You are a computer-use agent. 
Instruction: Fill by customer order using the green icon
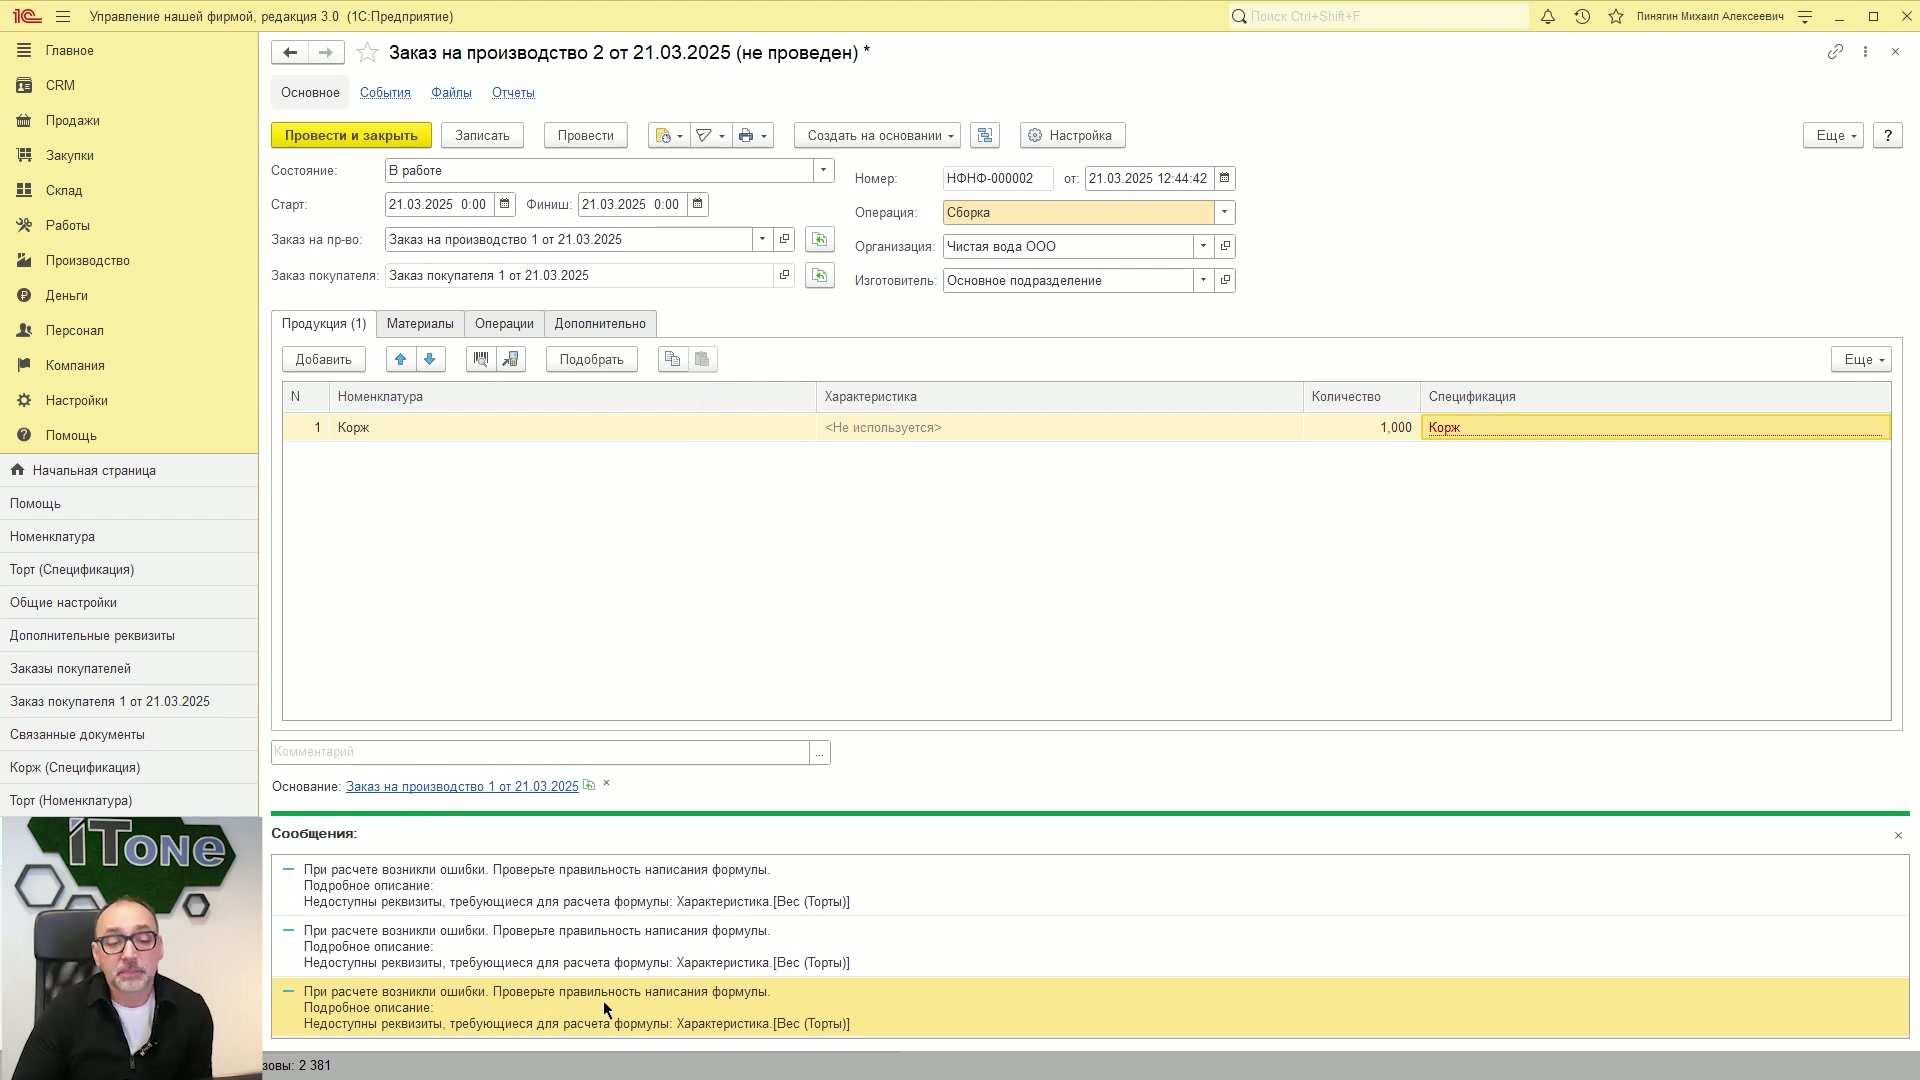(x=820, y=275)
